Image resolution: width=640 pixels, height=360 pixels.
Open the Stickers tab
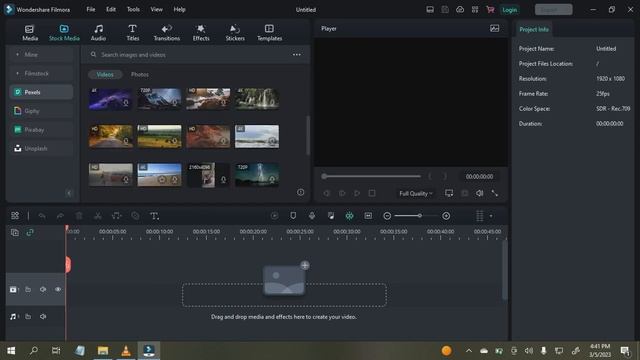(x=235, y=33)
